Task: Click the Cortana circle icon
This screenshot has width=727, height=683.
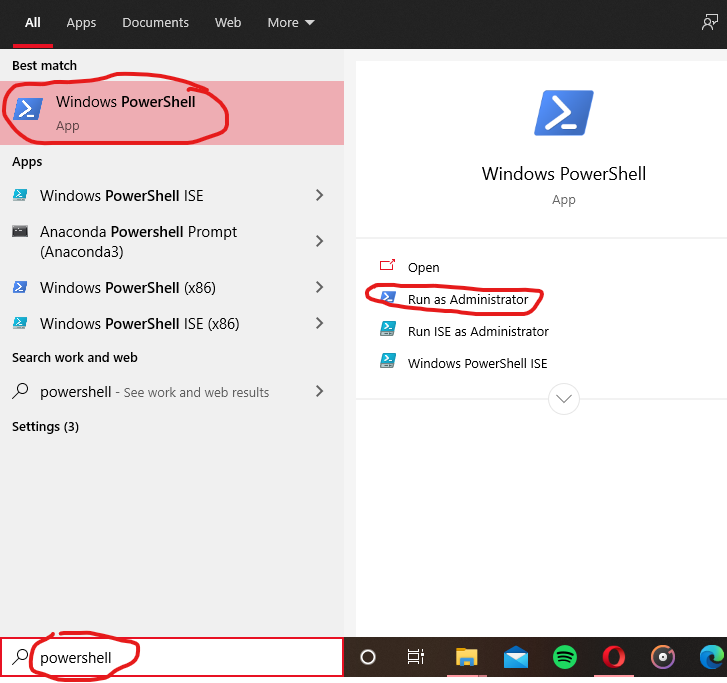Action: 368,657
